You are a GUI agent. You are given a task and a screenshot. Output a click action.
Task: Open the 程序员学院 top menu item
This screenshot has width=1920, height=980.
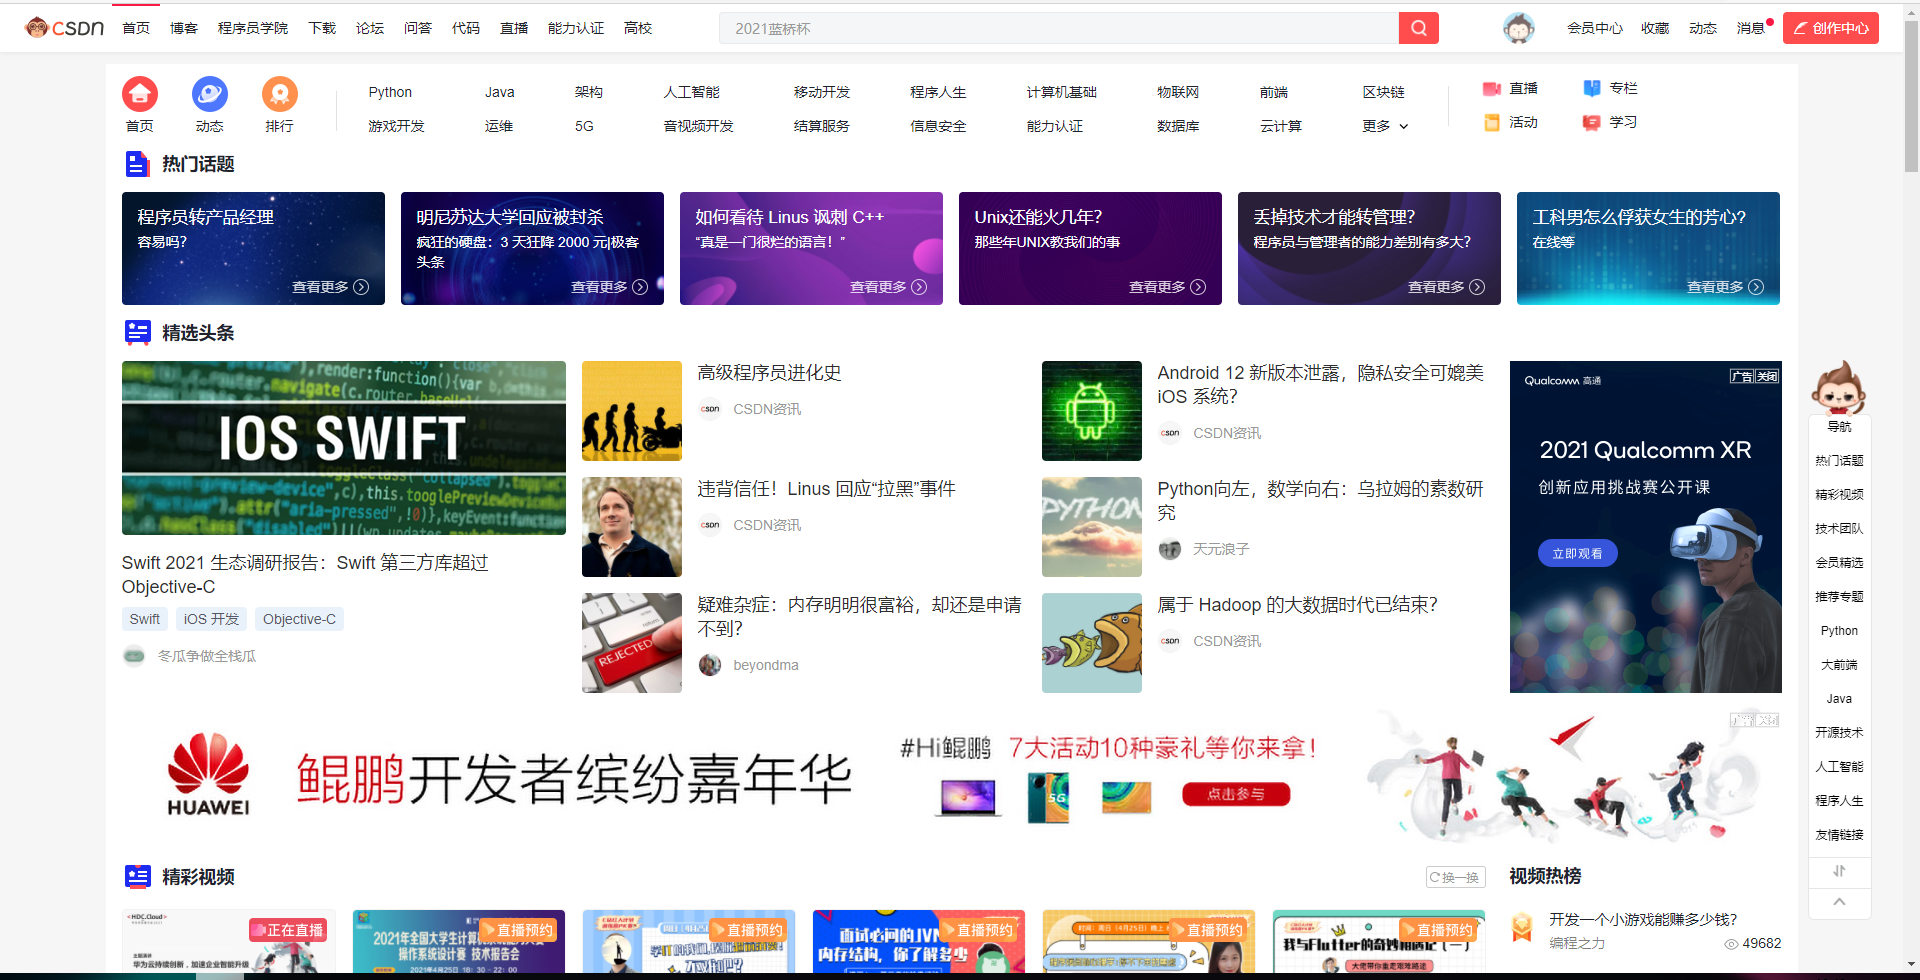(x=253, y=28)
